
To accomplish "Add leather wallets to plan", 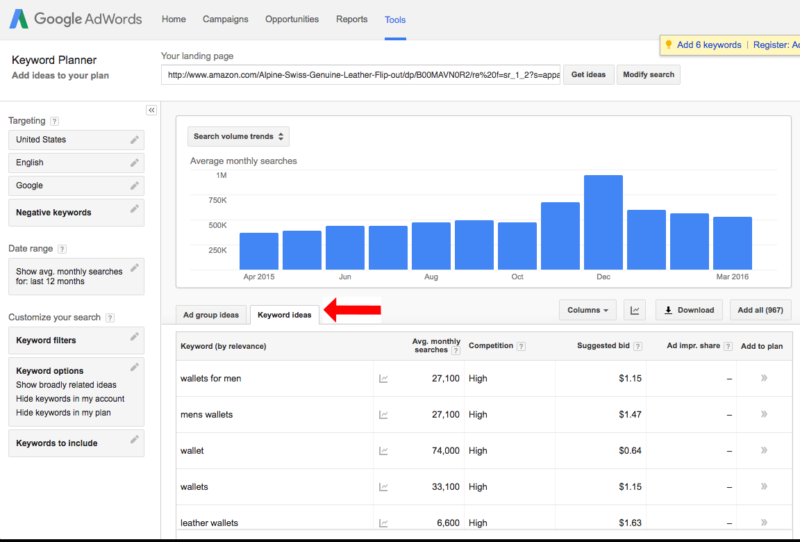I will click(x=764, y=523).
